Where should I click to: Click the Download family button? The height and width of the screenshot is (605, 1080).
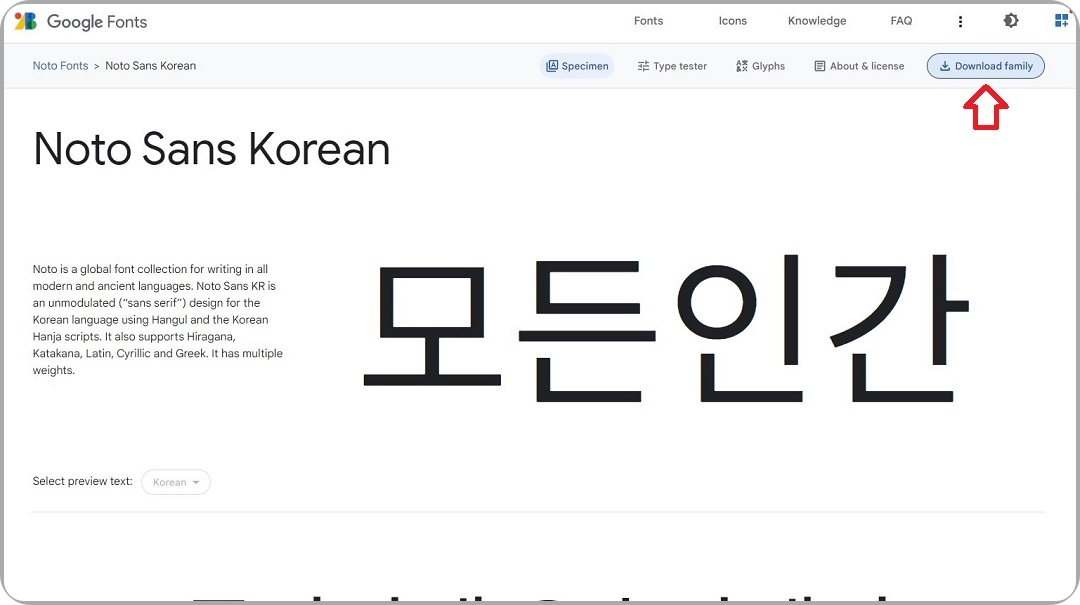986,66
